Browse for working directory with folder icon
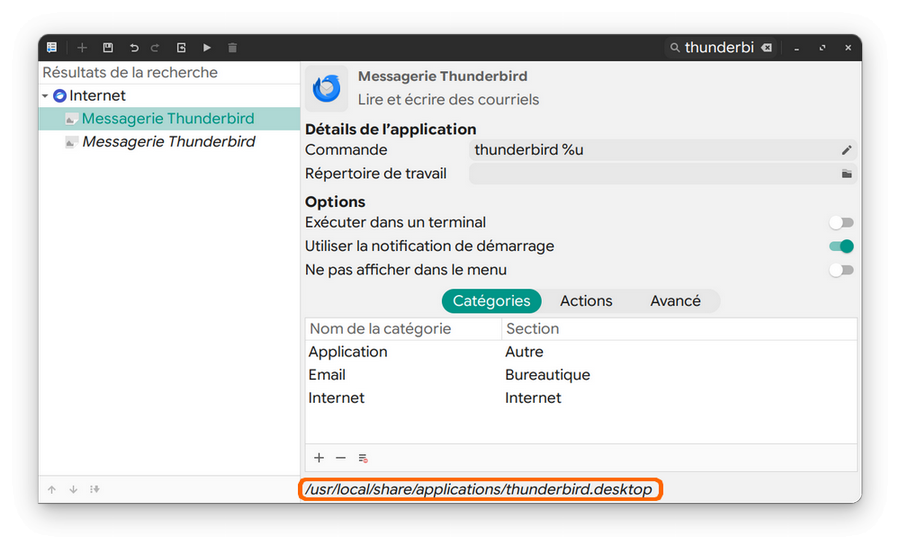 (846, 174)
